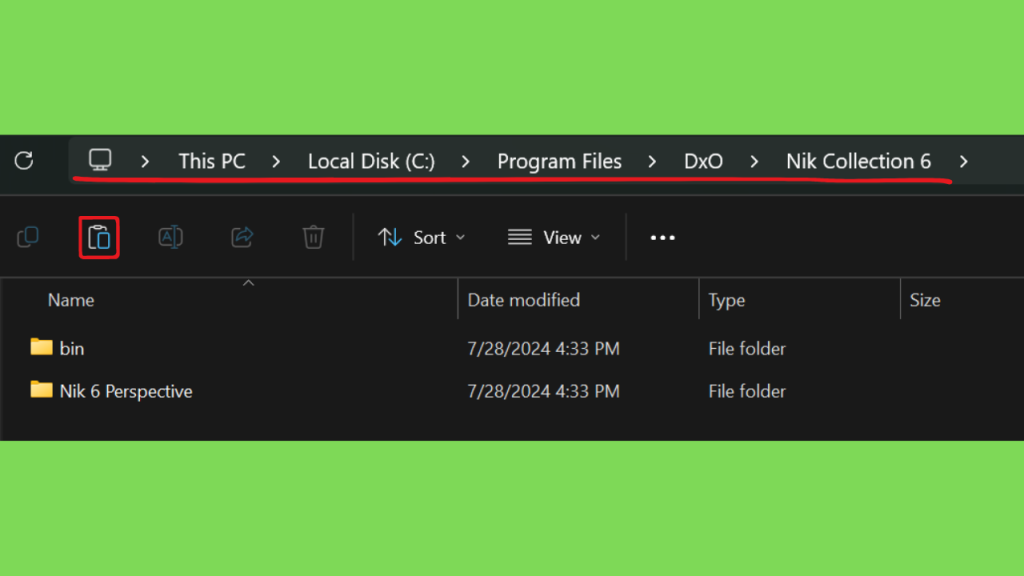
Task: Click the date modified of the bin folder
Action: pyautogui.click(x=543, y=348)
